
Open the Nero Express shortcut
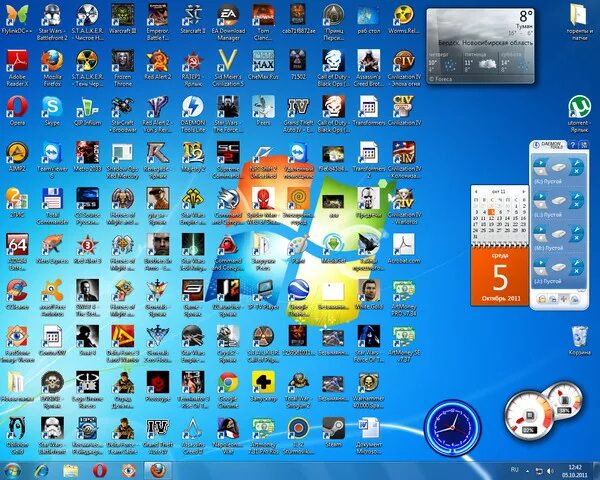point(52,249)
